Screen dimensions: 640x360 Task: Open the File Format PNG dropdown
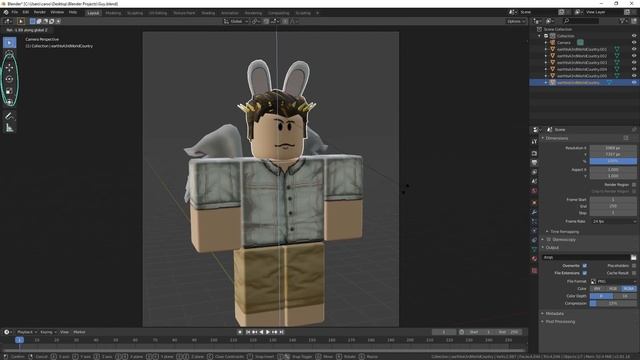(x=613, y=282)
